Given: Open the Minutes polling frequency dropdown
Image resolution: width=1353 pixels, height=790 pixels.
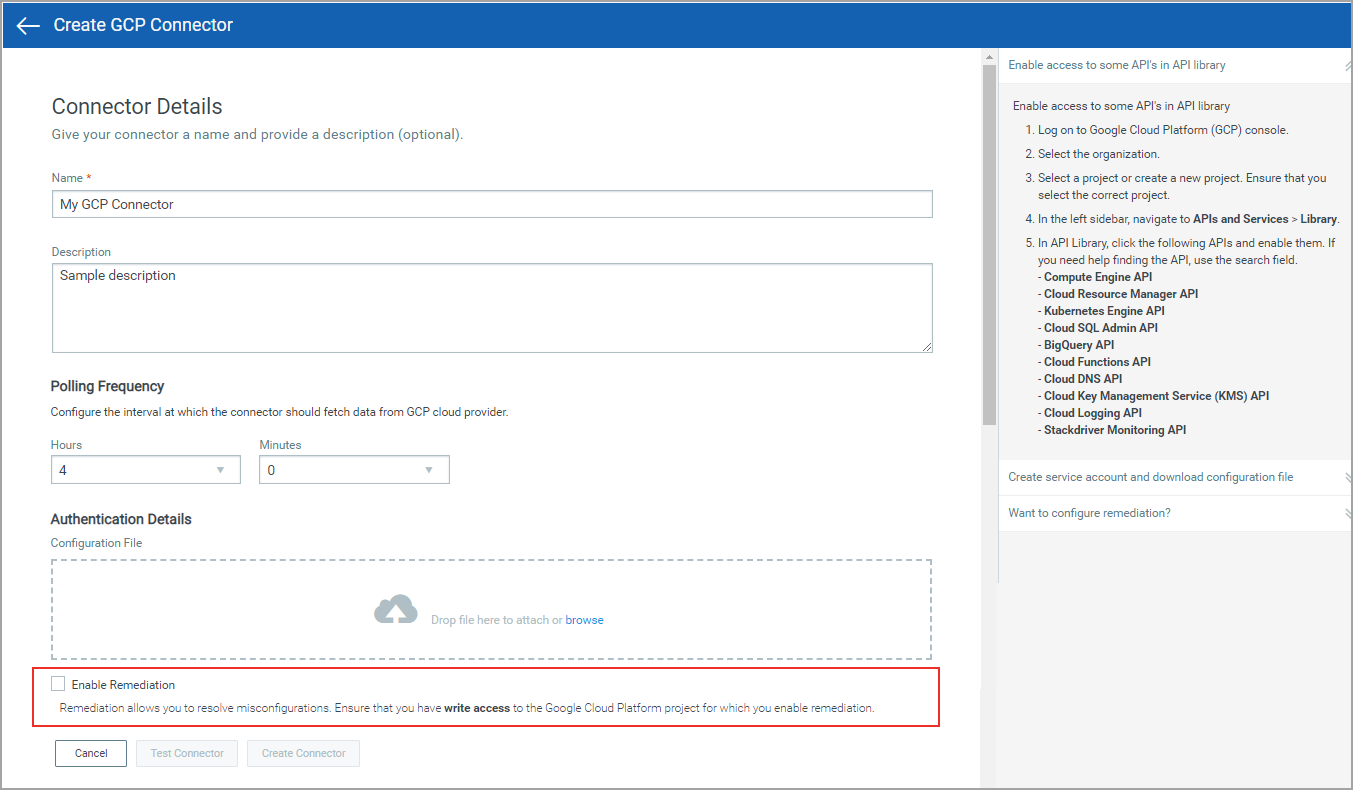Looking at the screenshot, I should pyautogui.click(x=354, y=469).
